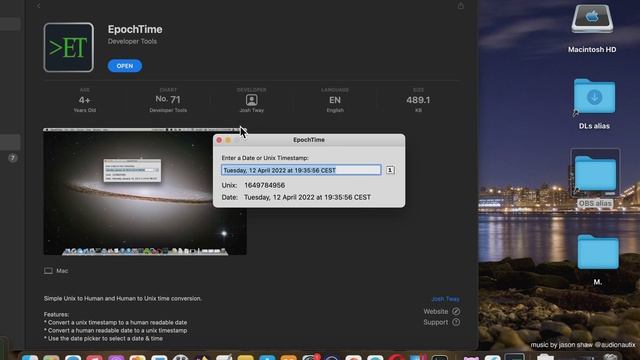Screen dimensions: 640x360
Task: Click the Features: heading
Action: [56, 314]
